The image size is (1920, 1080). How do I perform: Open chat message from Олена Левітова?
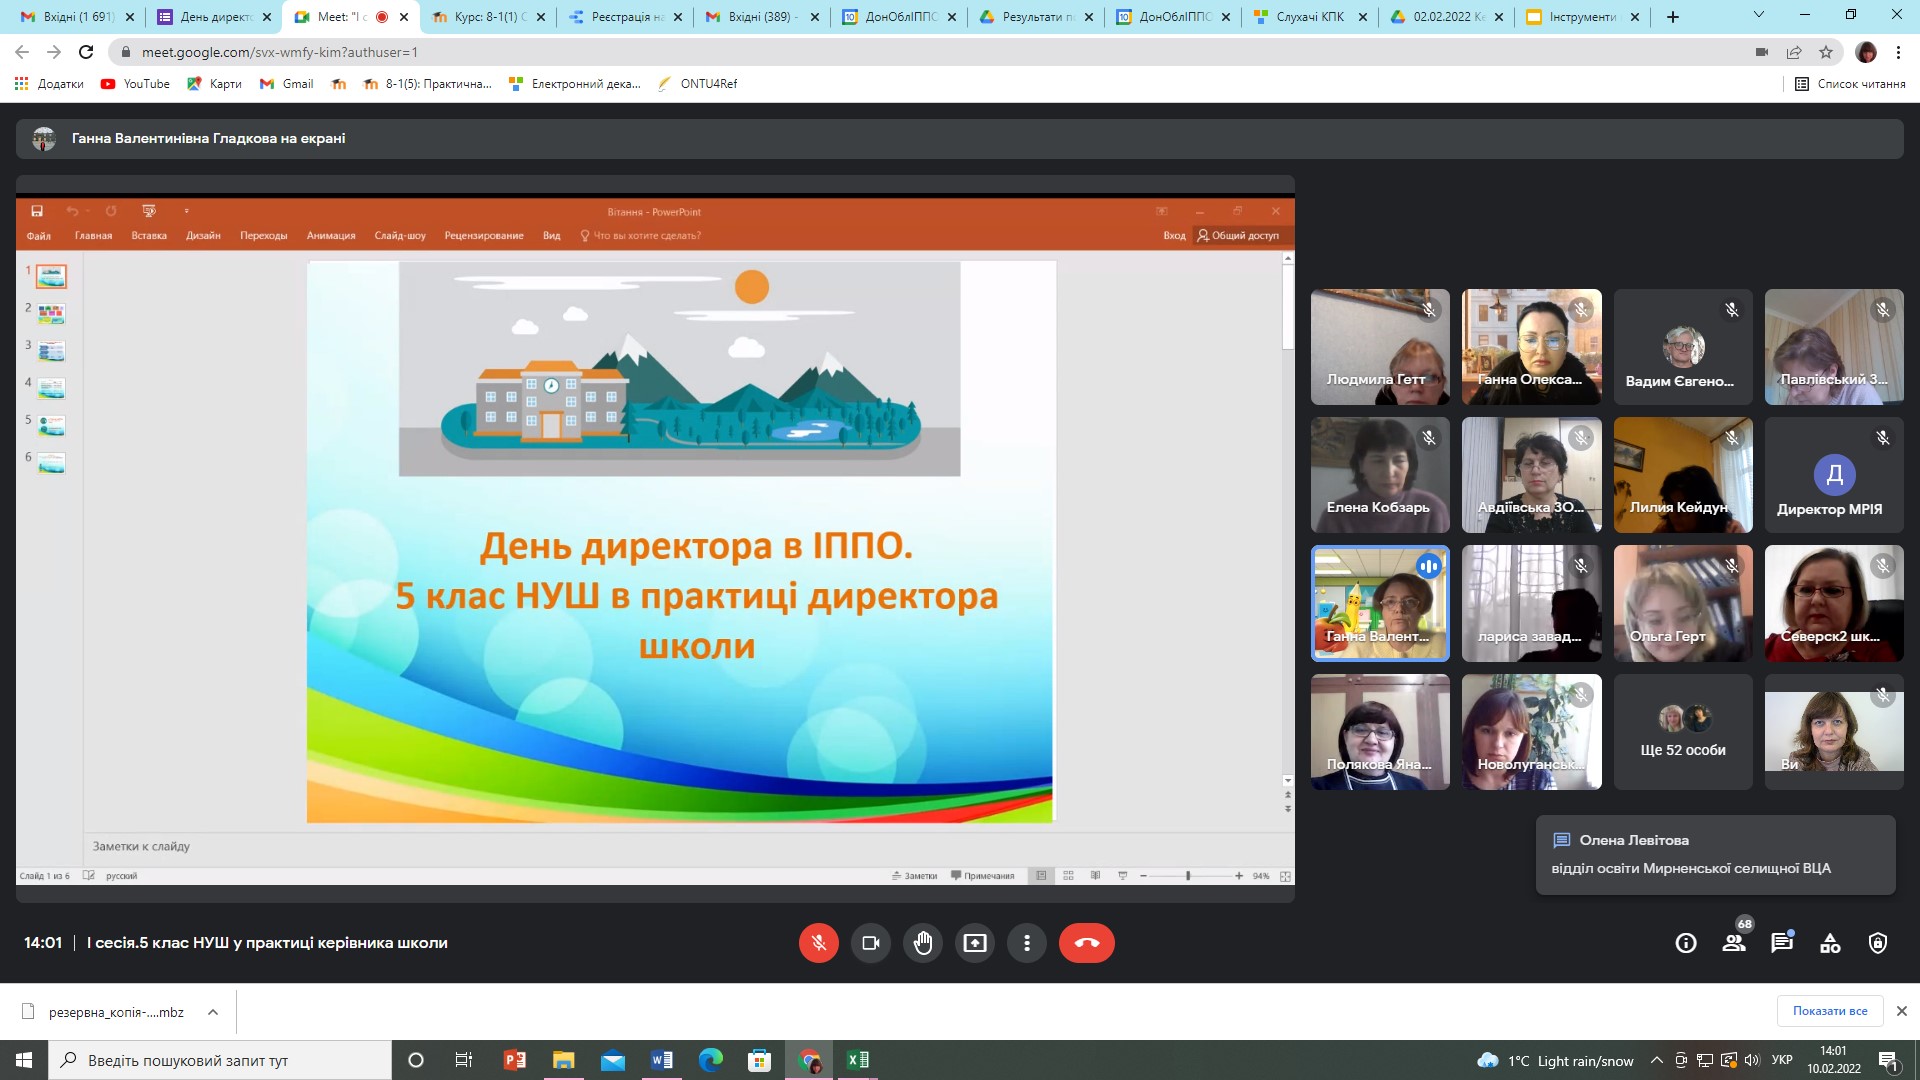[1716, 855]
